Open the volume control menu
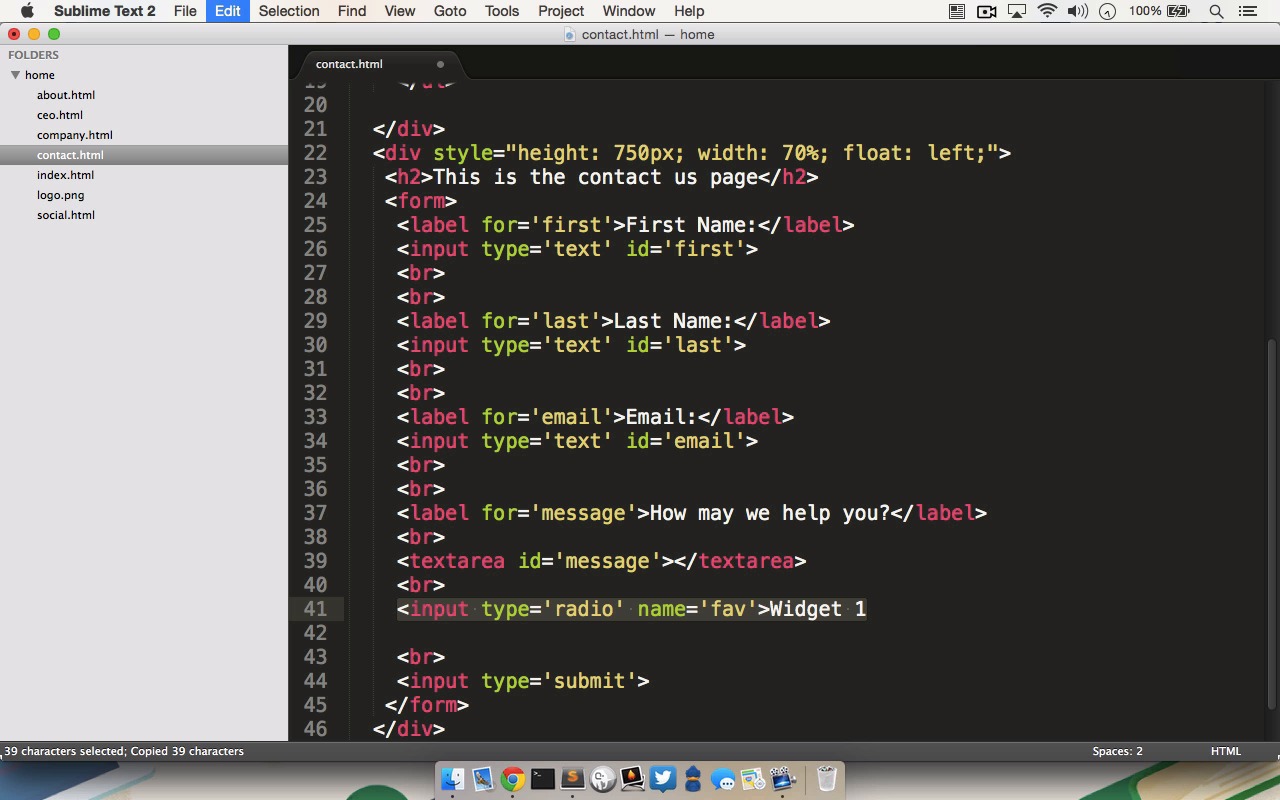 (x=1077, y=11)
